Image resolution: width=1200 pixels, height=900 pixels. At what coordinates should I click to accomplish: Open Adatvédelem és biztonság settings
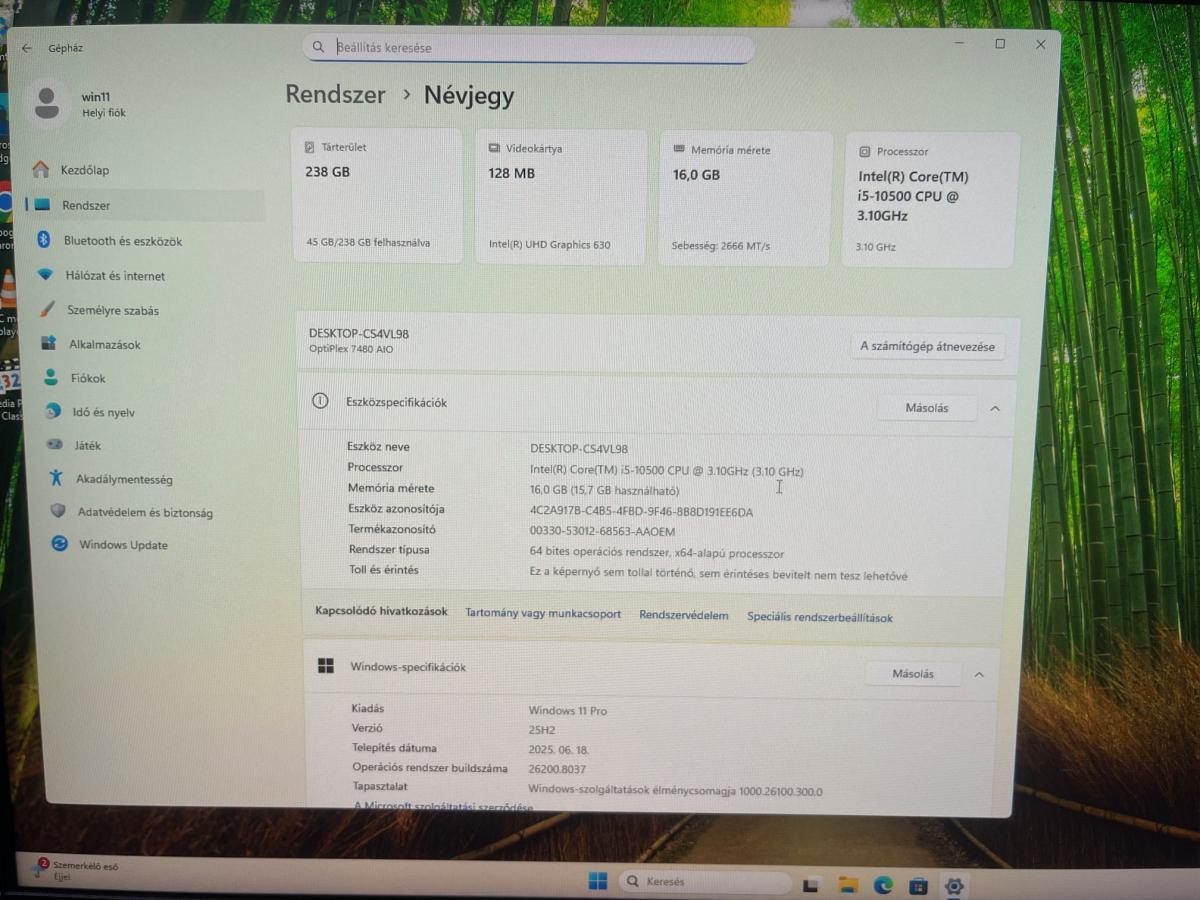[144, 513]
